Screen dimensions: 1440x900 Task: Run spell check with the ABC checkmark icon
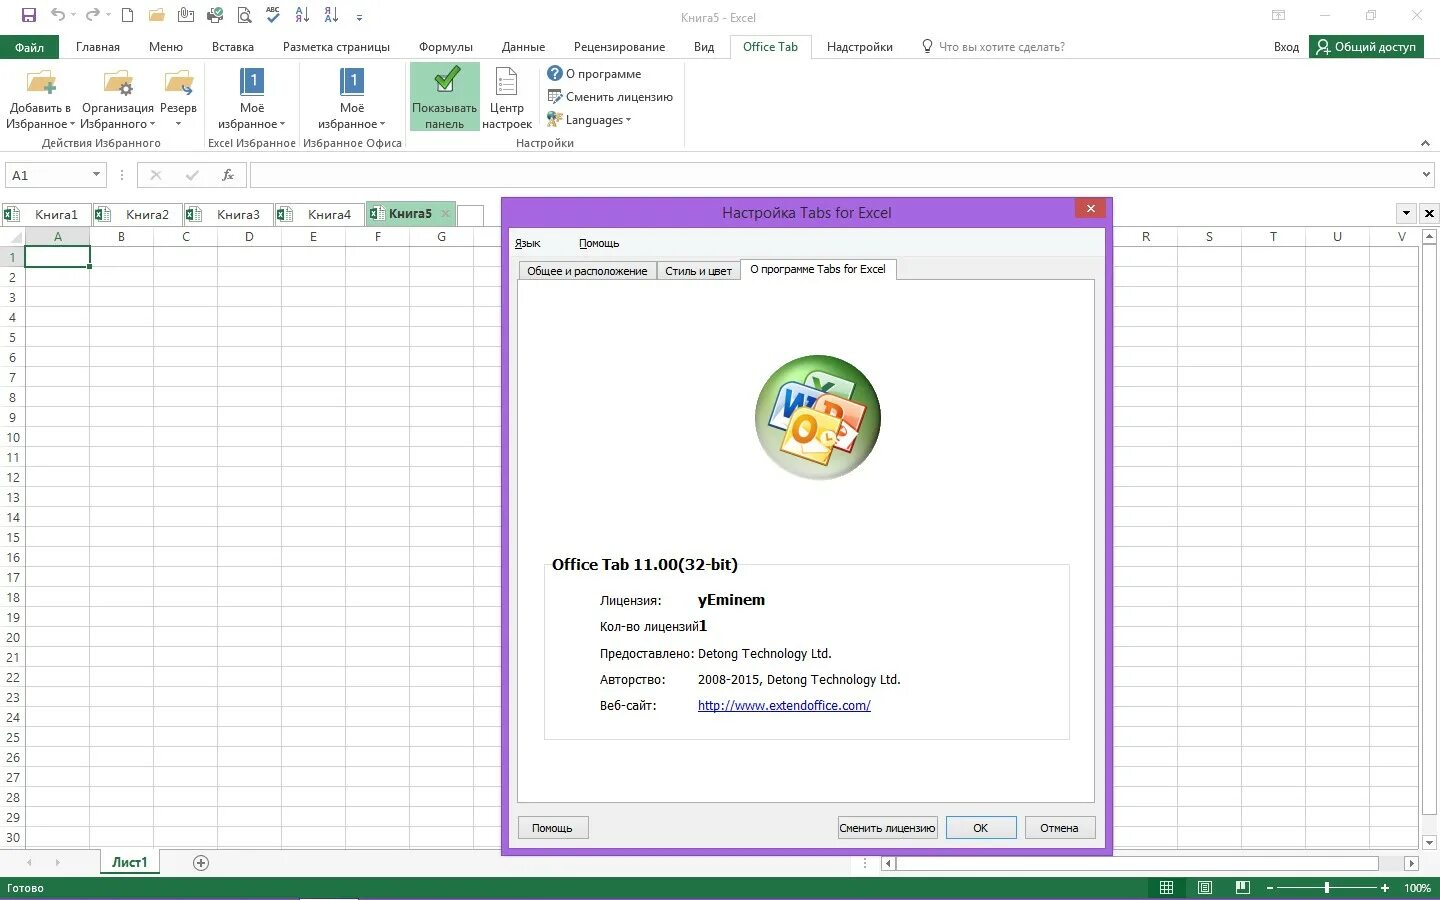(x=273, y=15)
